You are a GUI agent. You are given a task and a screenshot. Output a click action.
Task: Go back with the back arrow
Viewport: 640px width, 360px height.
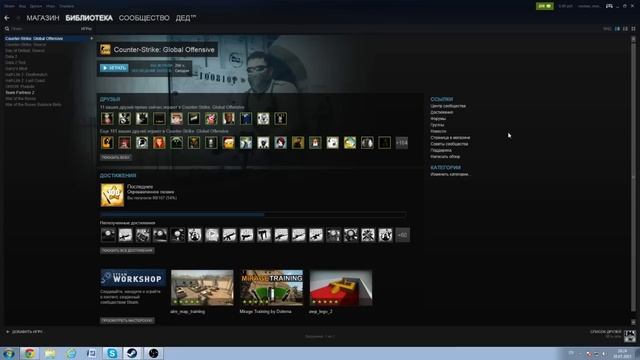7,18
